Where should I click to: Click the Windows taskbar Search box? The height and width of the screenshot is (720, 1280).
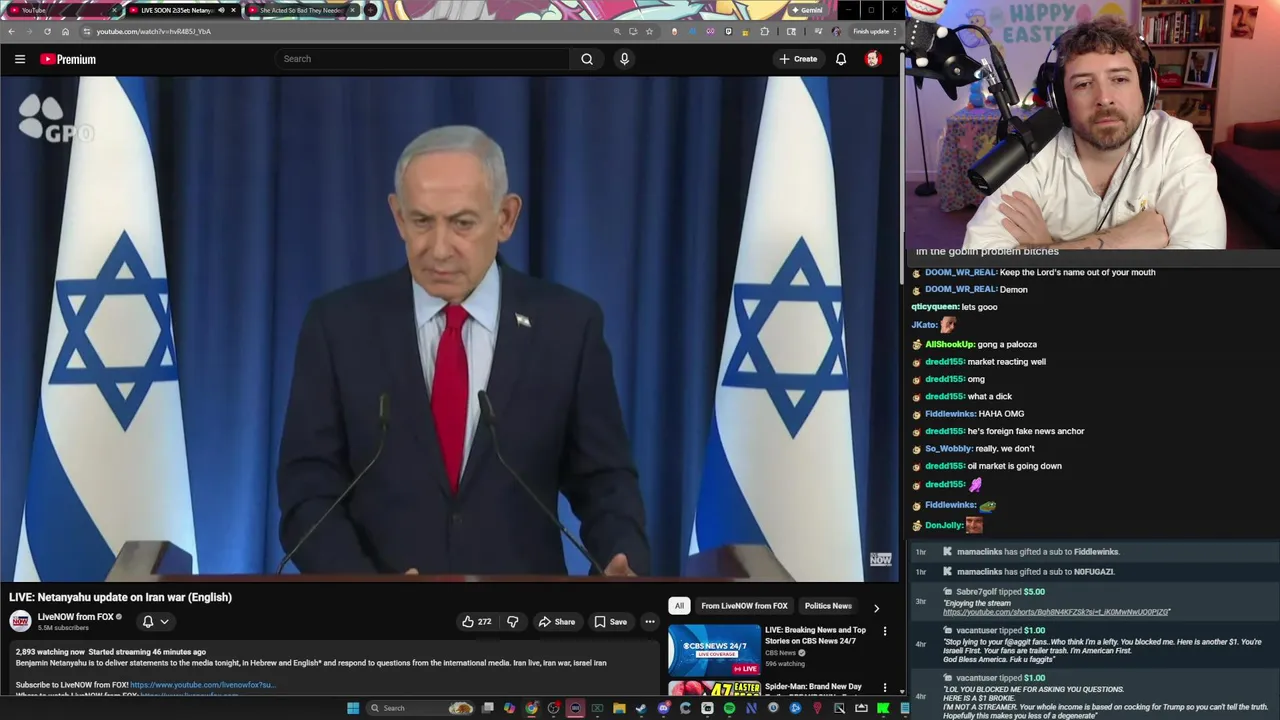pos(420,708)
